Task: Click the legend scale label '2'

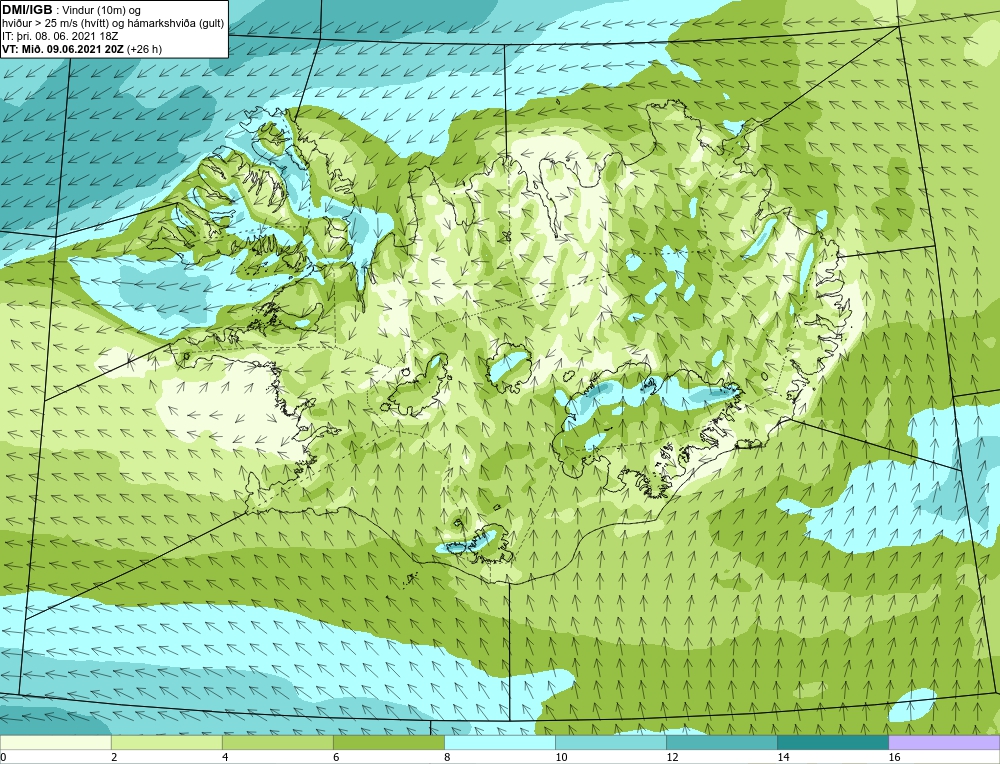Action: 114,757
